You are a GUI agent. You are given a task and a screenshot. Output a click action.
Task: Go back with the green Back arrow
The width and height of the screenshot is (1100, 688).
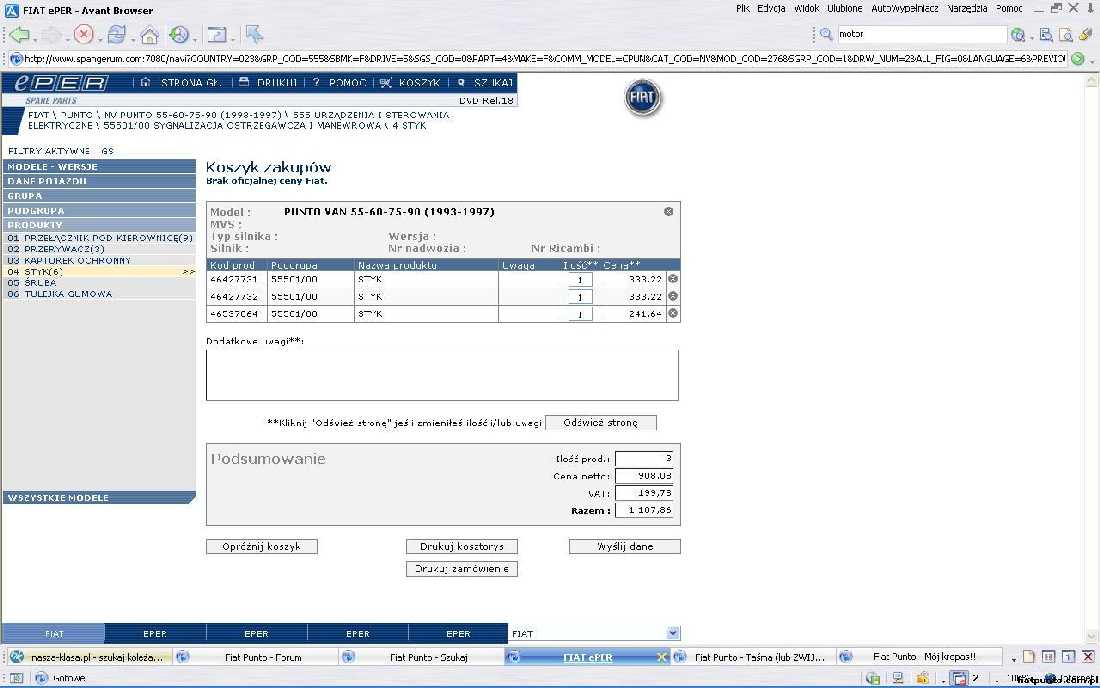click(19, 34)
